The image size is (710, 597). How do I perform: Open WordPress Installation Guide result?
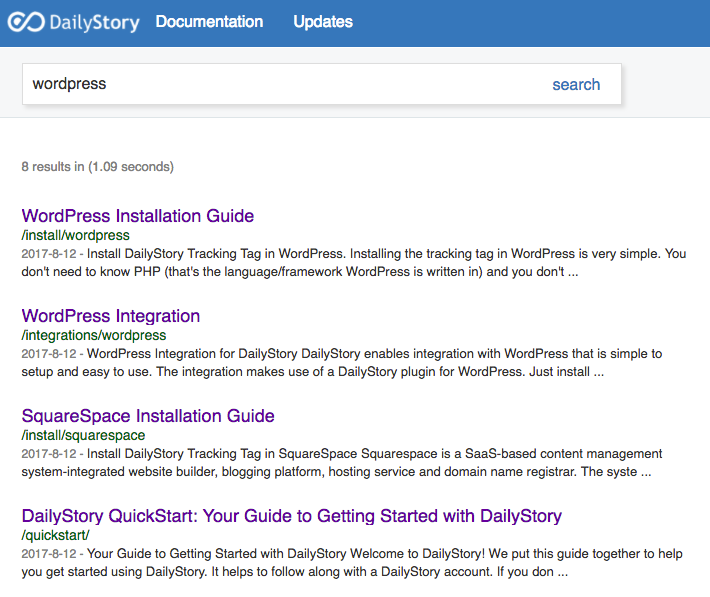(138, 216)
